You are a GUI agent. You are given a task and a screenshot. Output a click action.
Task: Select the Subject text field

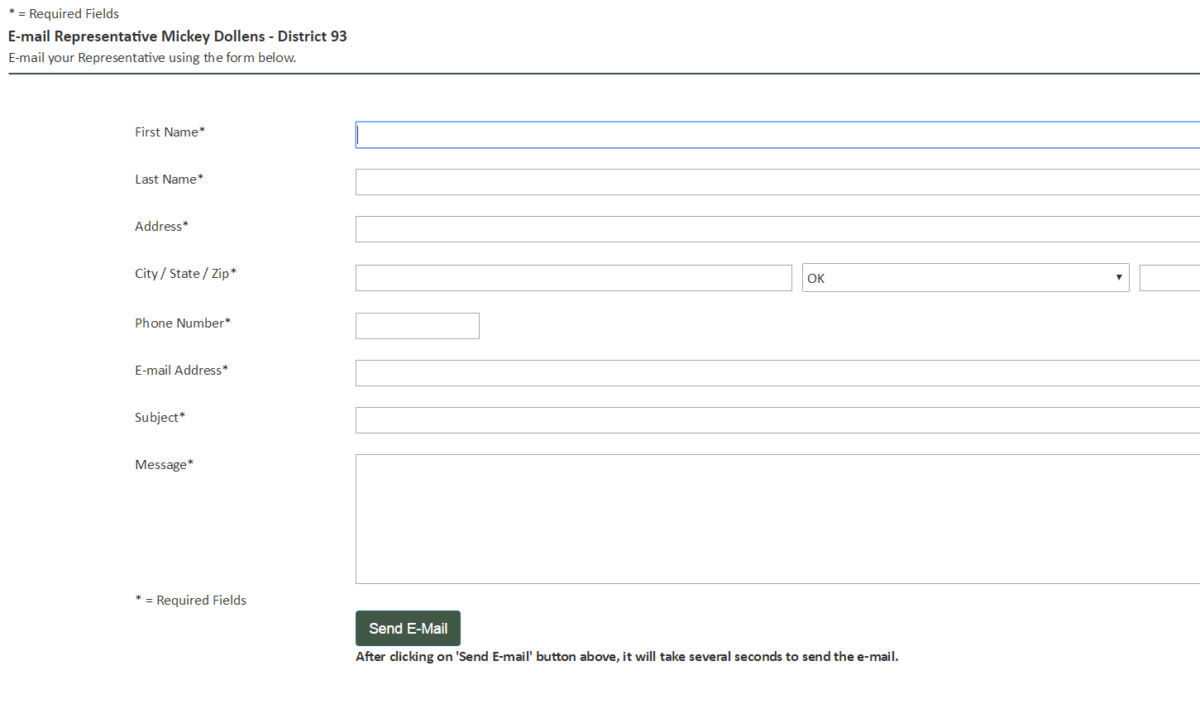[776, 420]
